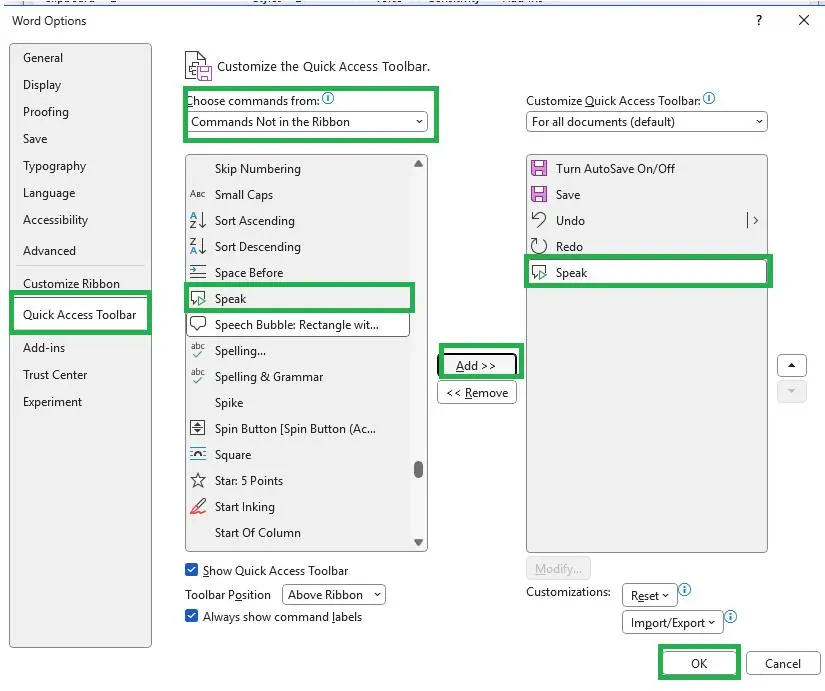The image size is (825, 691).
Task: Click the command list scrollbar thumb
Action: (x=418, y=469)
